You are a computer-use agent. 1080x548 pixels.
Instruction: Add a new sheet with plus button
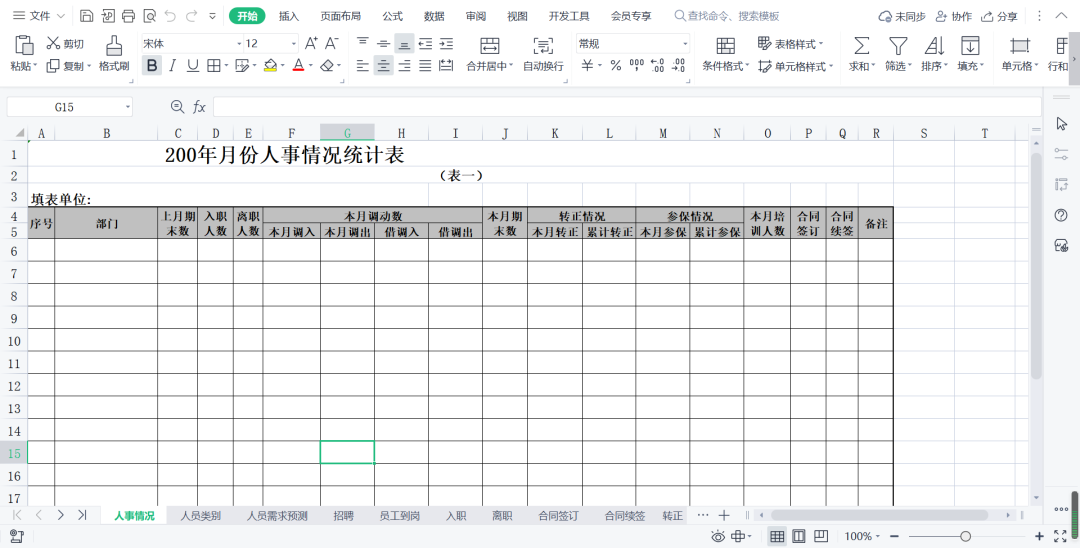[x=724, y=515]
